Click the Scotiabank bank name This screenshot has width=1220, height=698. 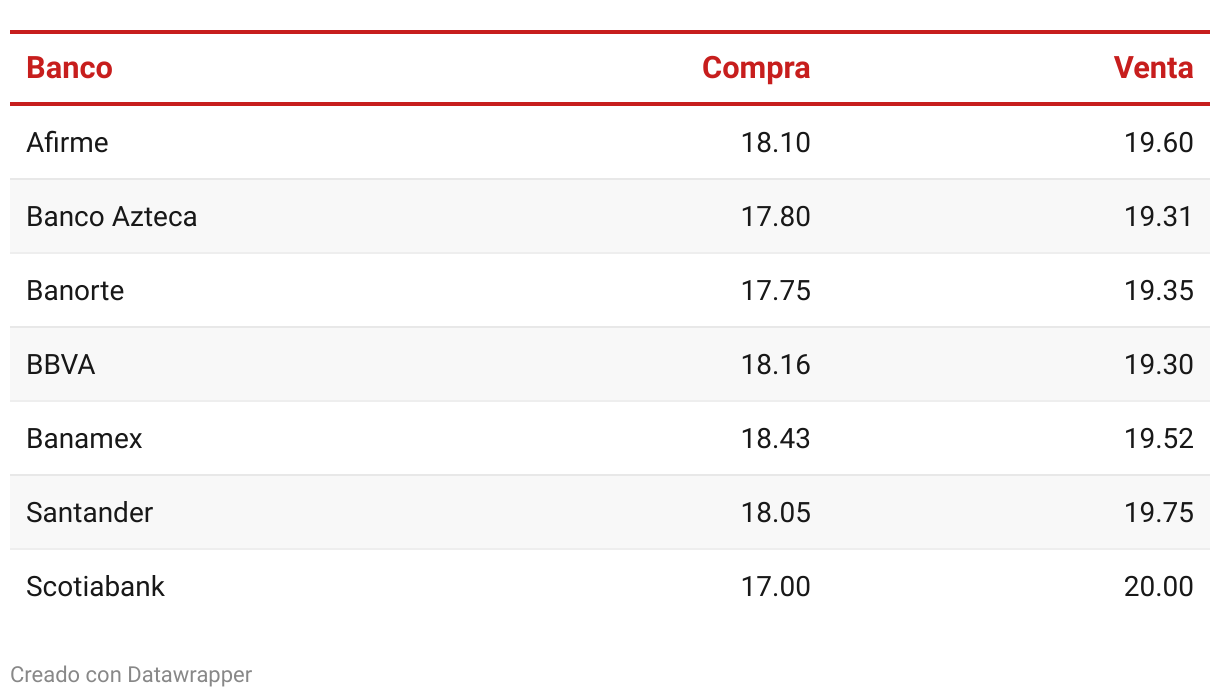95,586
